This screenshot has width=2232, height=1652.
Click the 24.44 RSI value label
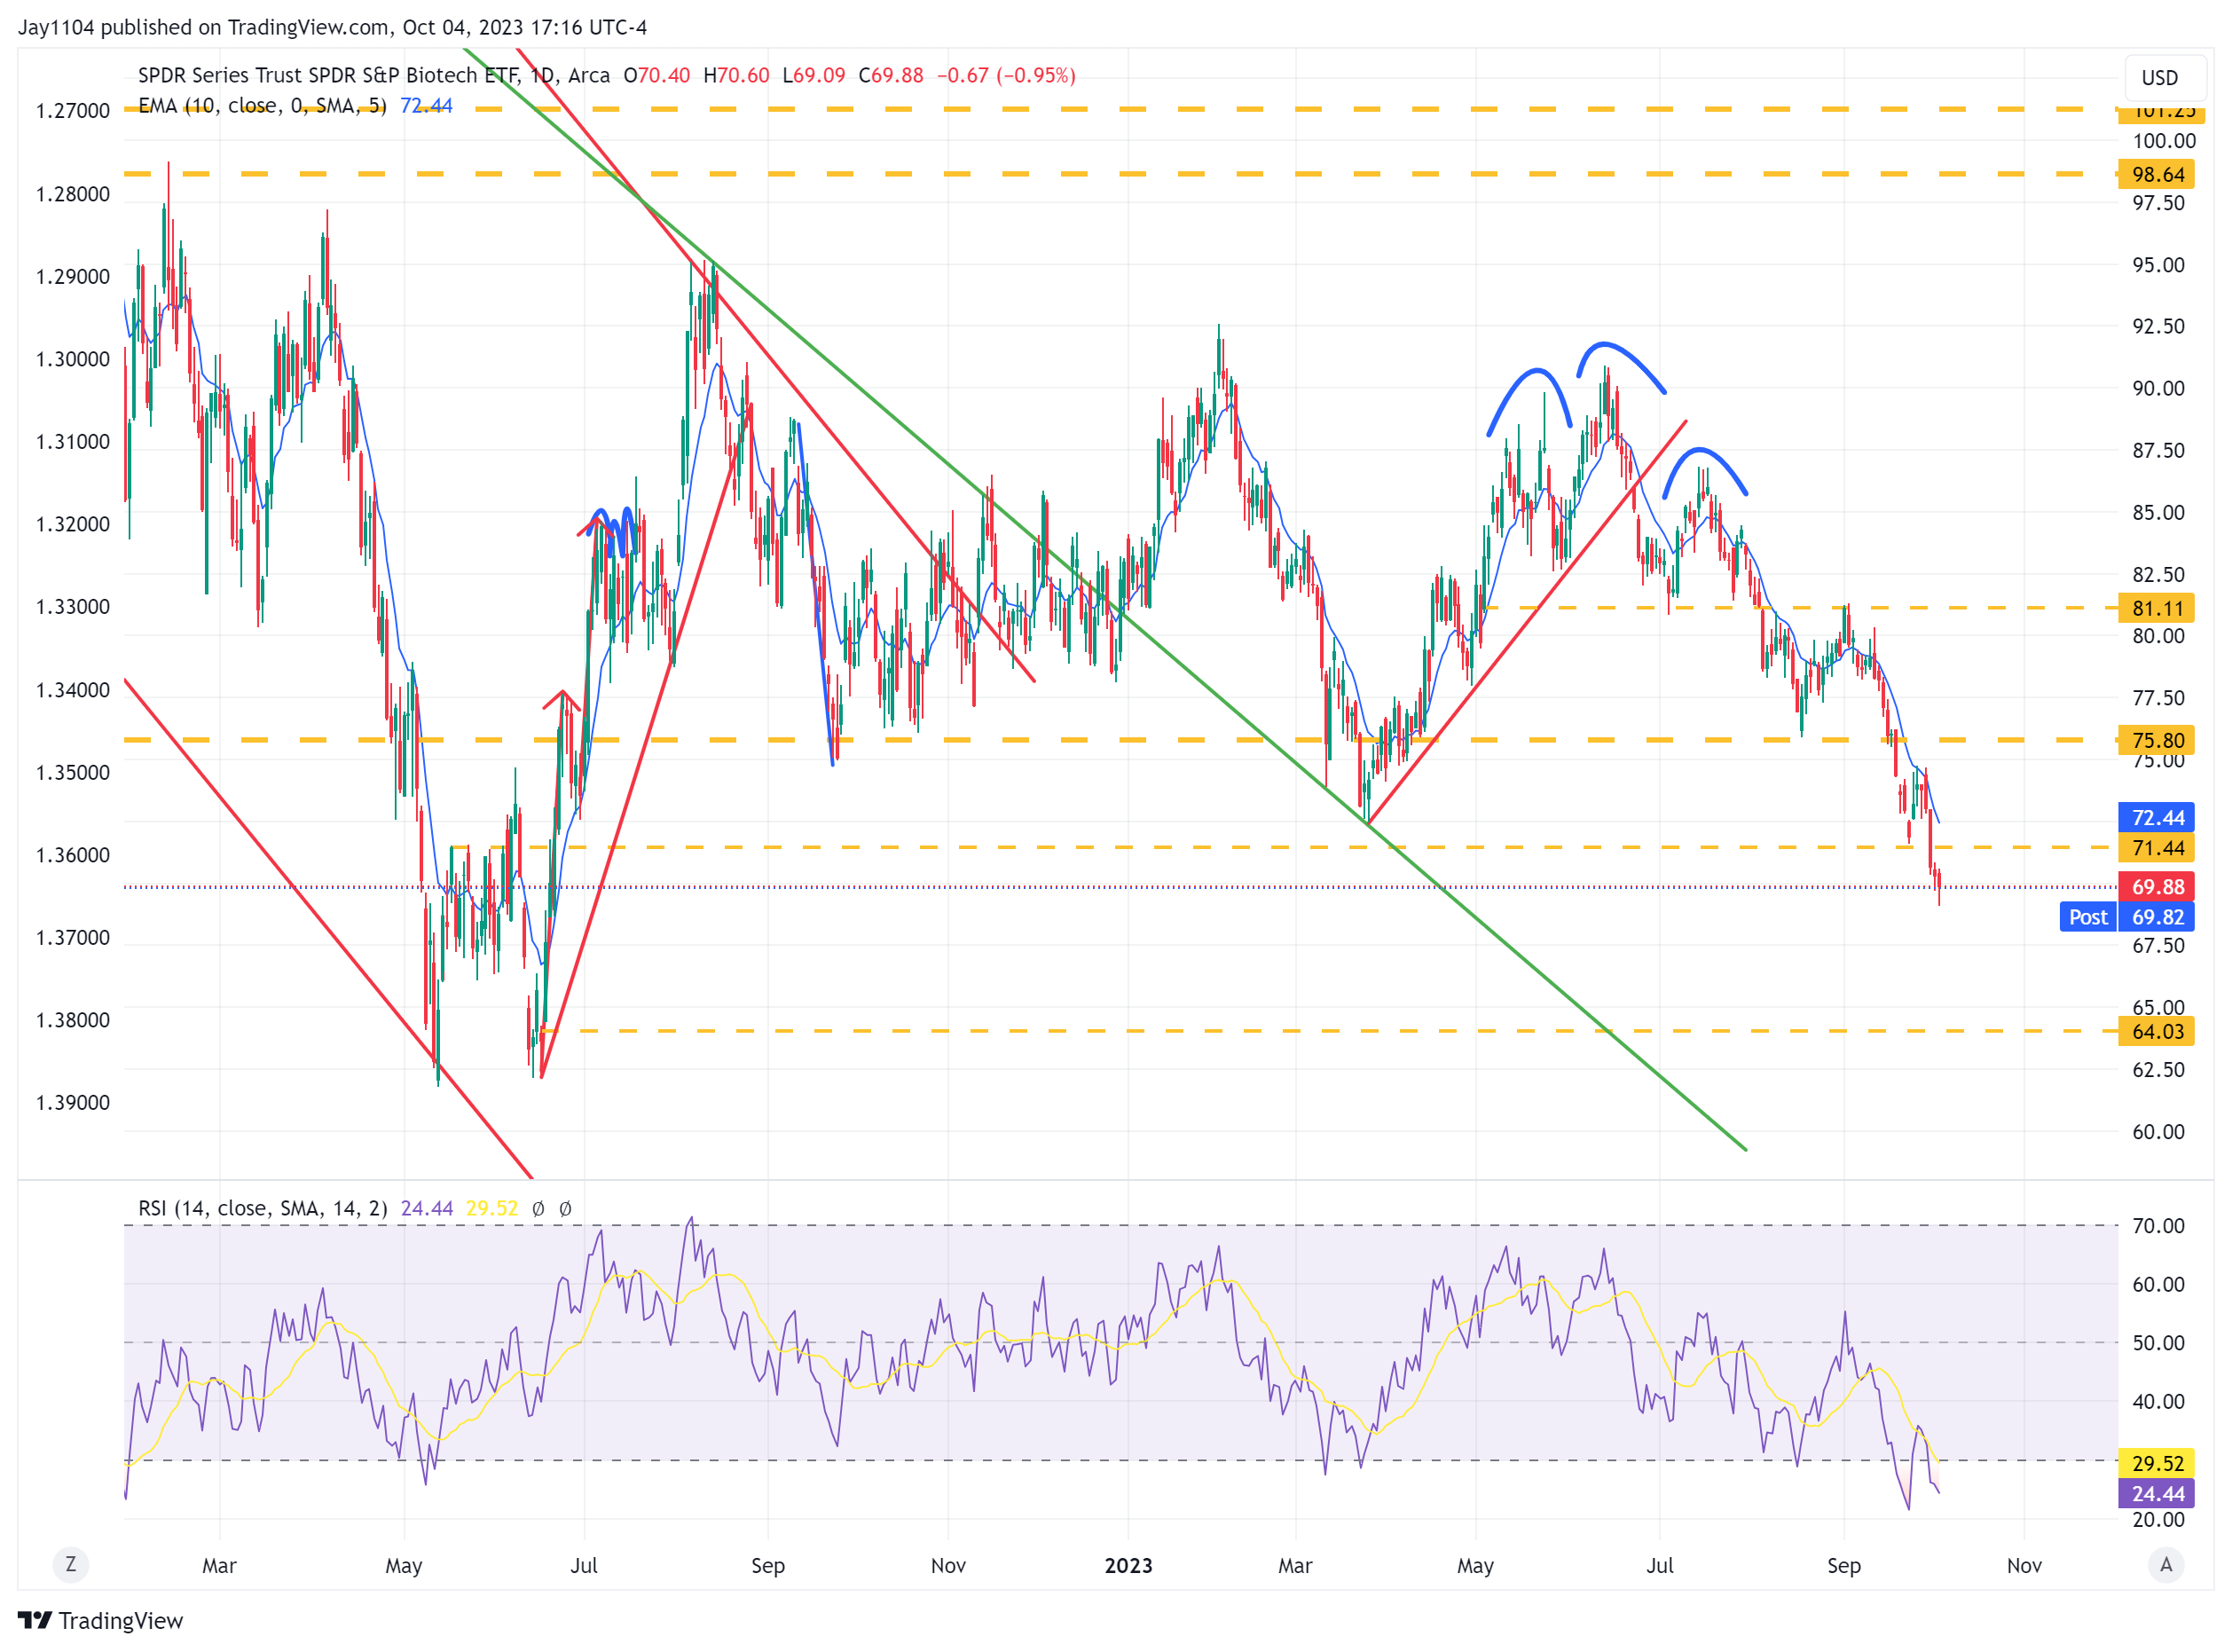[x=2155, y=1493]
